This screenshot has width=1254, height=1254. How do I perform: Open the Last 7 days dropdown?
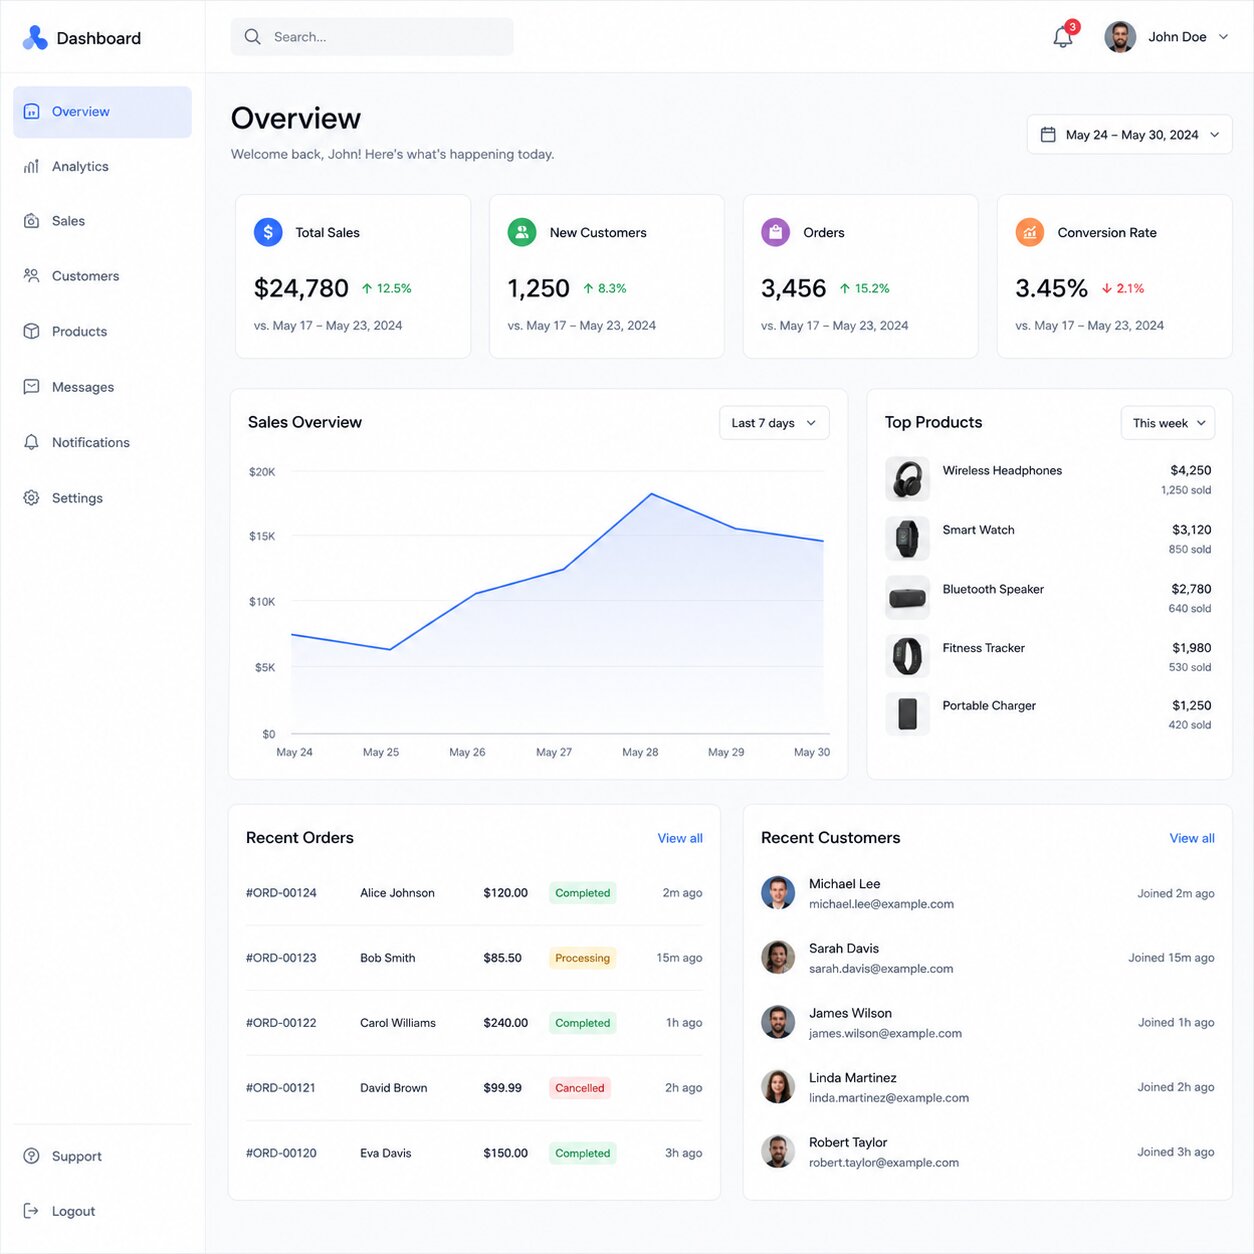(x=774, y=423)
